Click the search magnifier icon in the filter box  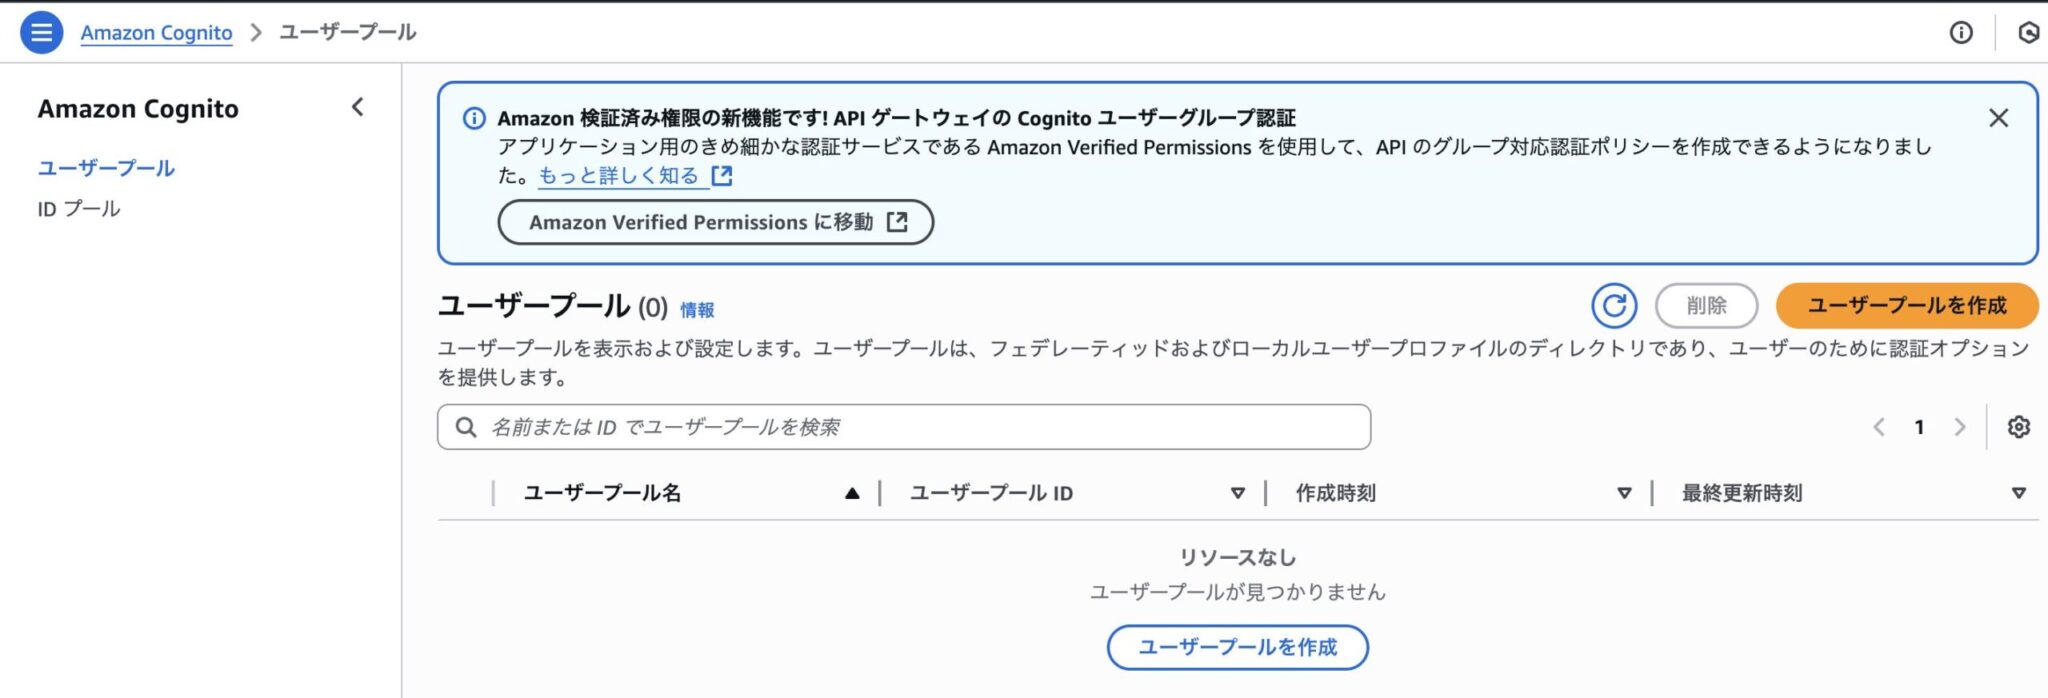pos(466,426)
